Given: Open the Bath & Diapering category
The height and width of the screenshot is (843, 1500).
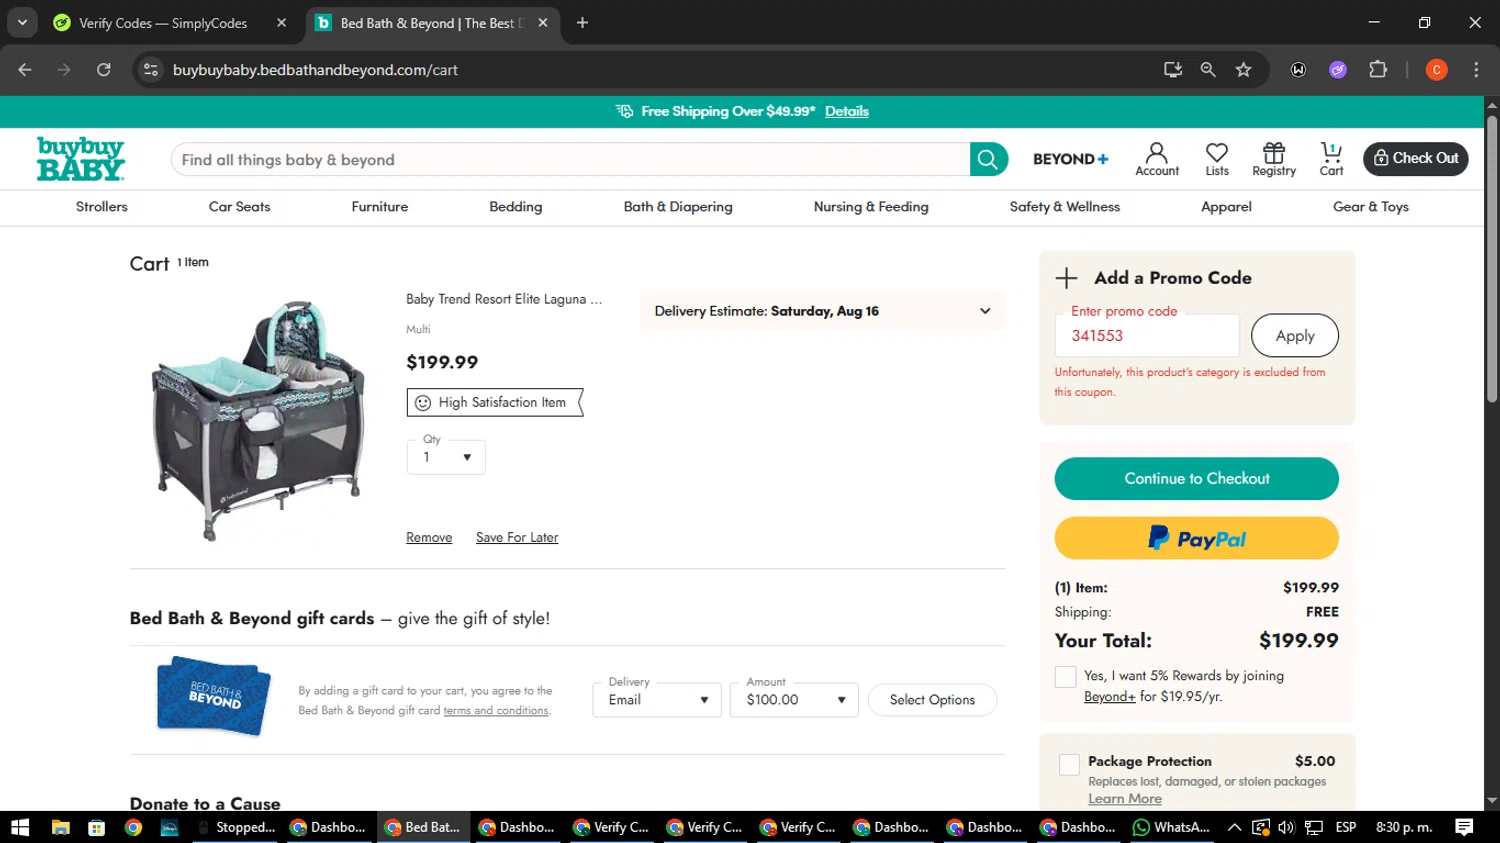Looking at the screenshot, I should [x=678, y=207].
